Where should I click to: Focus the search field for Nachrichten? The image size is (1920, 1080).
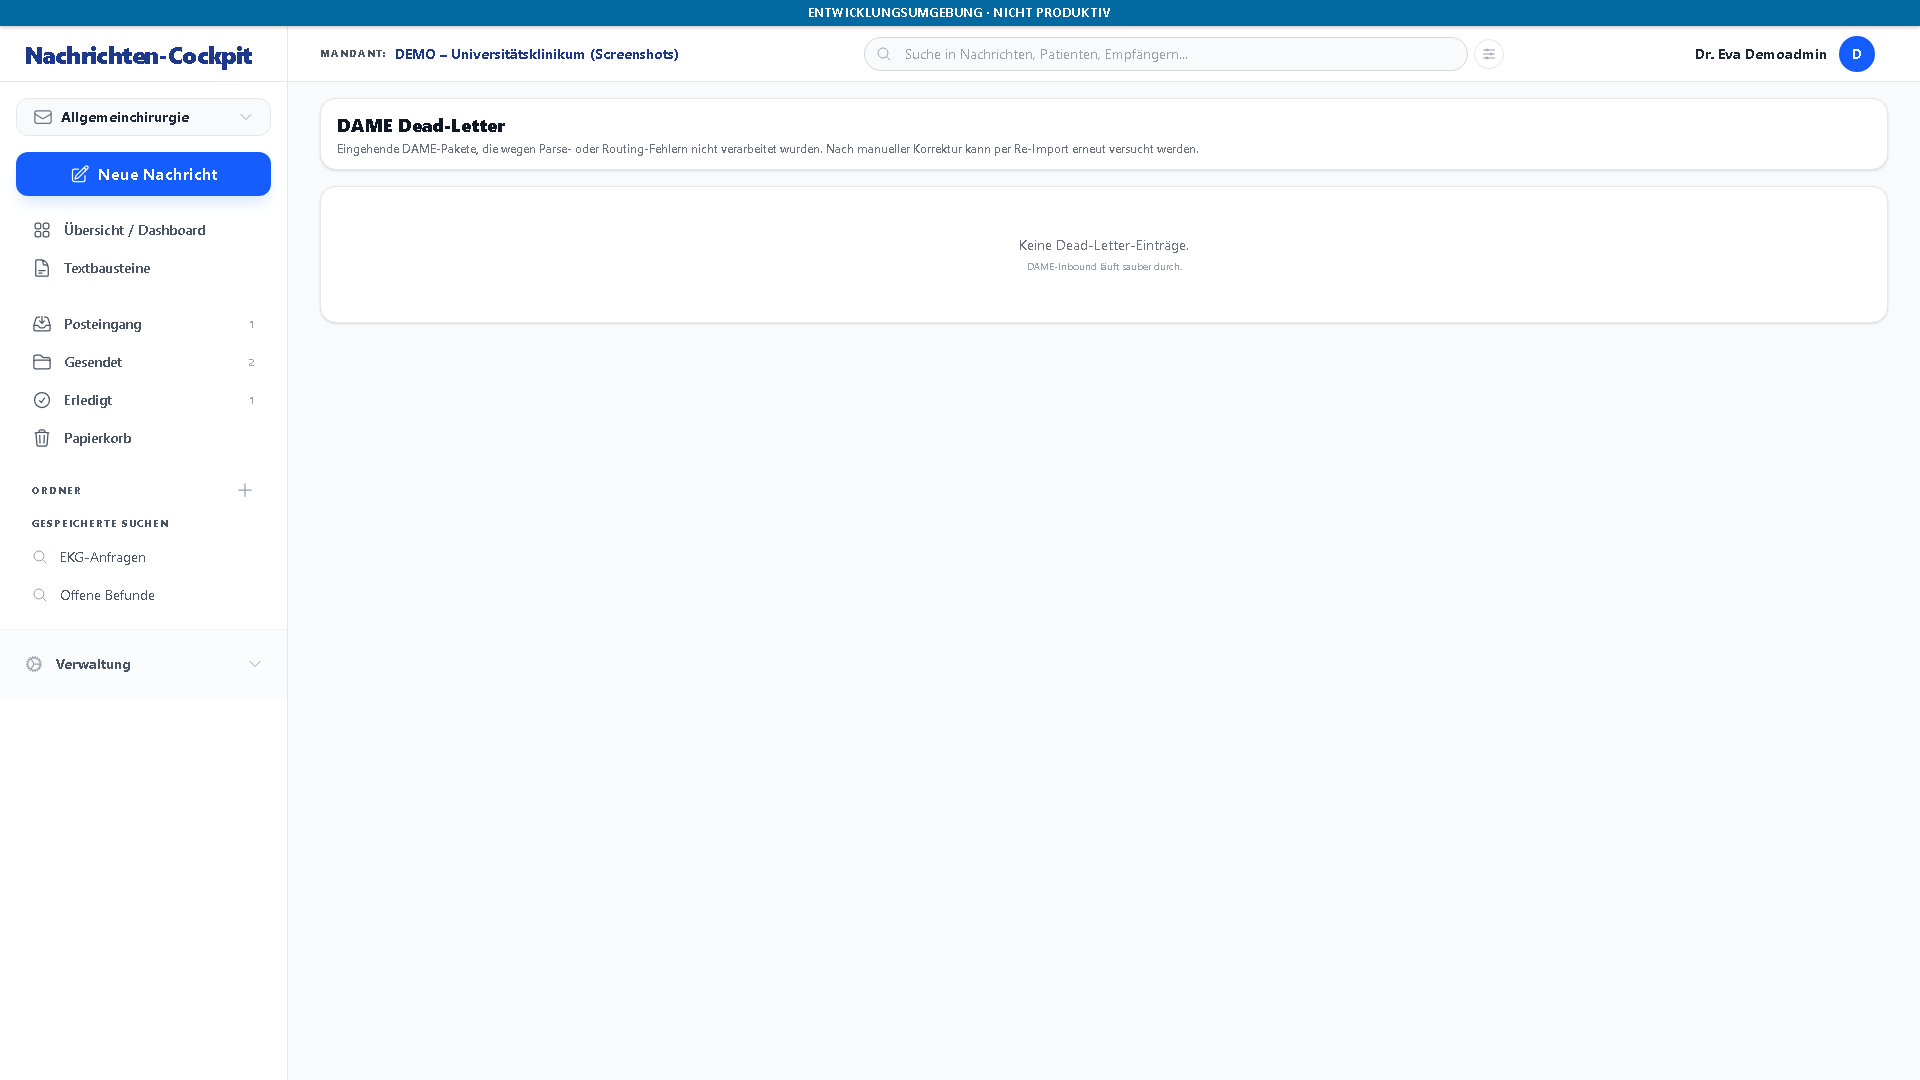pos(1165,54)
